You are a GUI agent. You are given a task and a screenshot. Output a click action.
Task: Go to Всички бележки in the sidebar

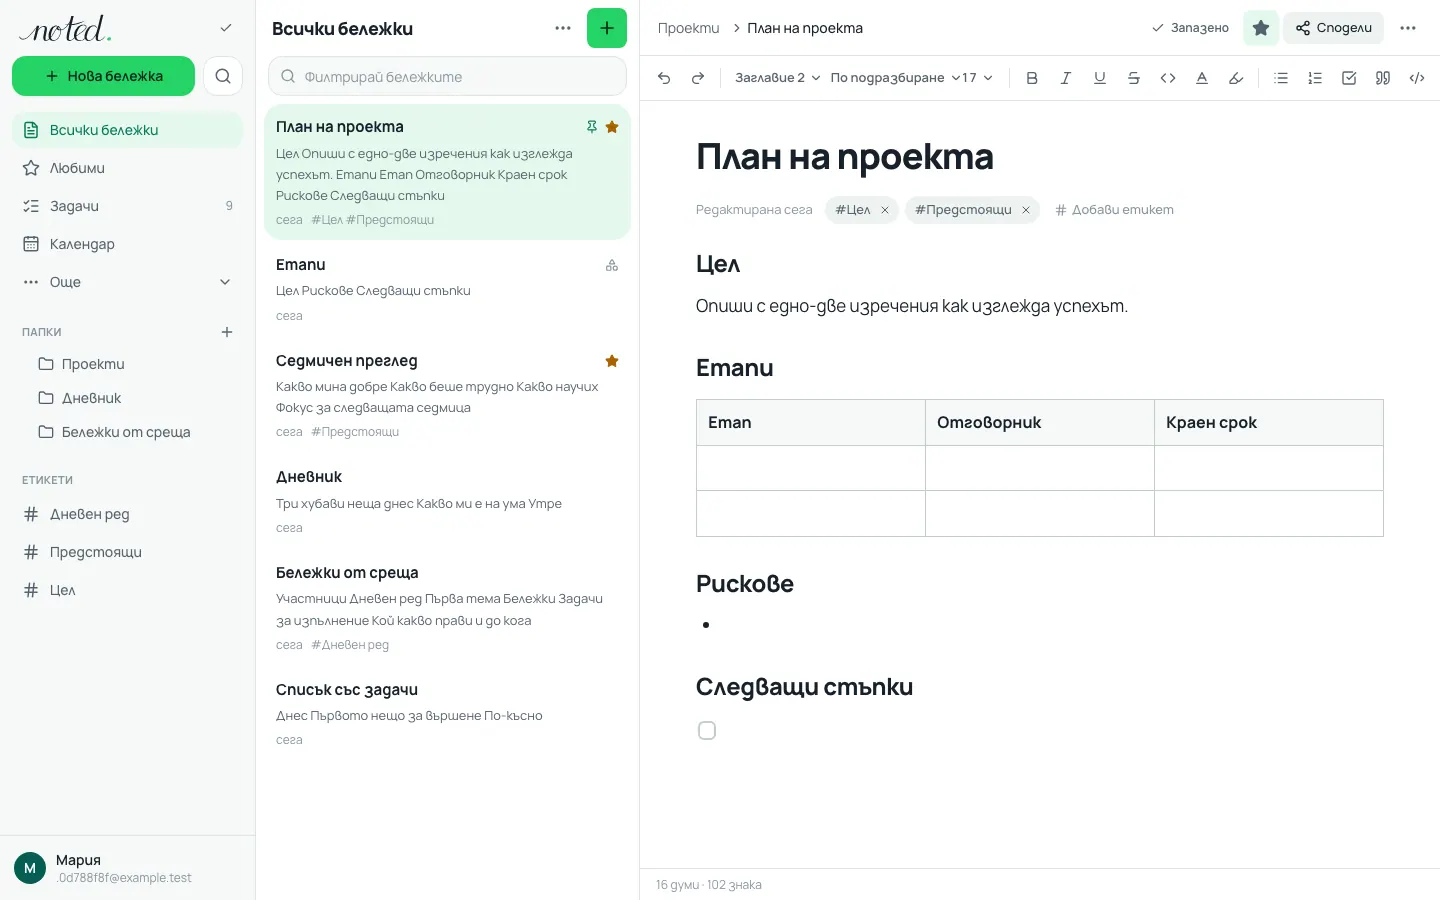(x=128, y=130)
